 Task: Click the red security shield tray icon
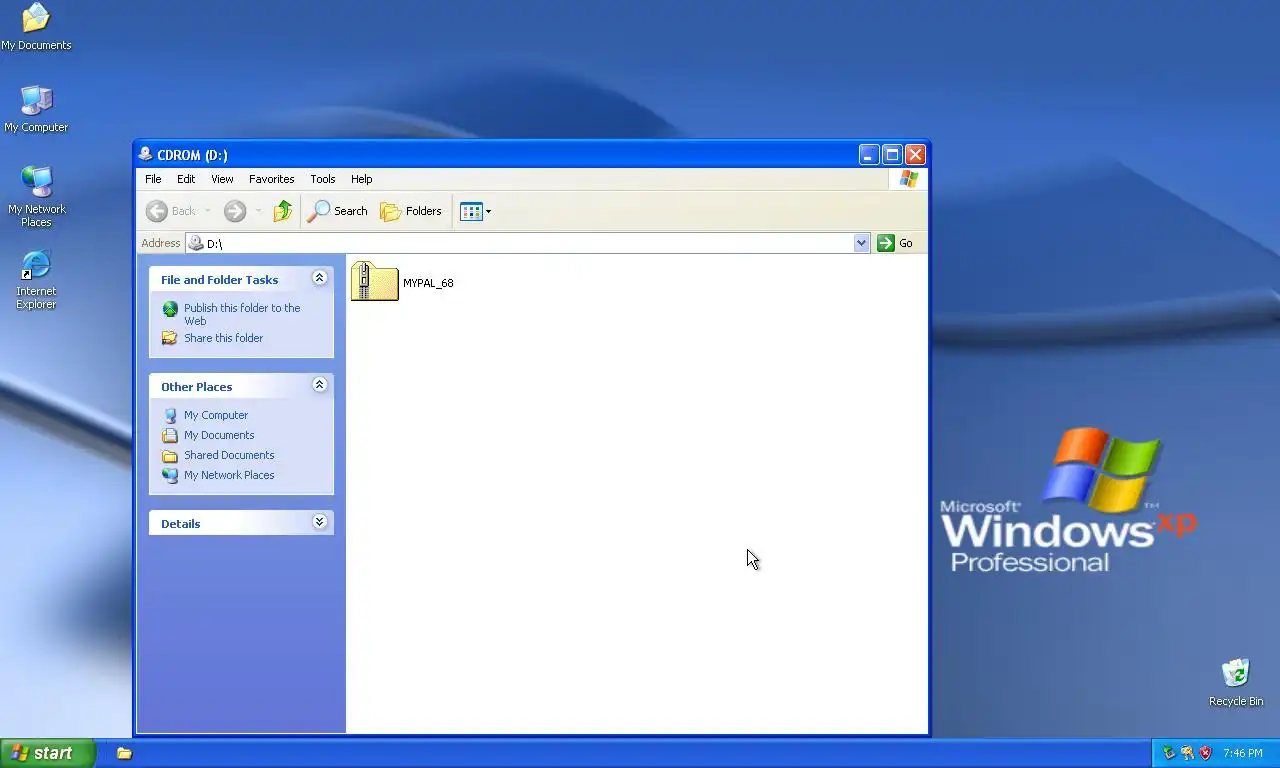(x=1205, y=753)
